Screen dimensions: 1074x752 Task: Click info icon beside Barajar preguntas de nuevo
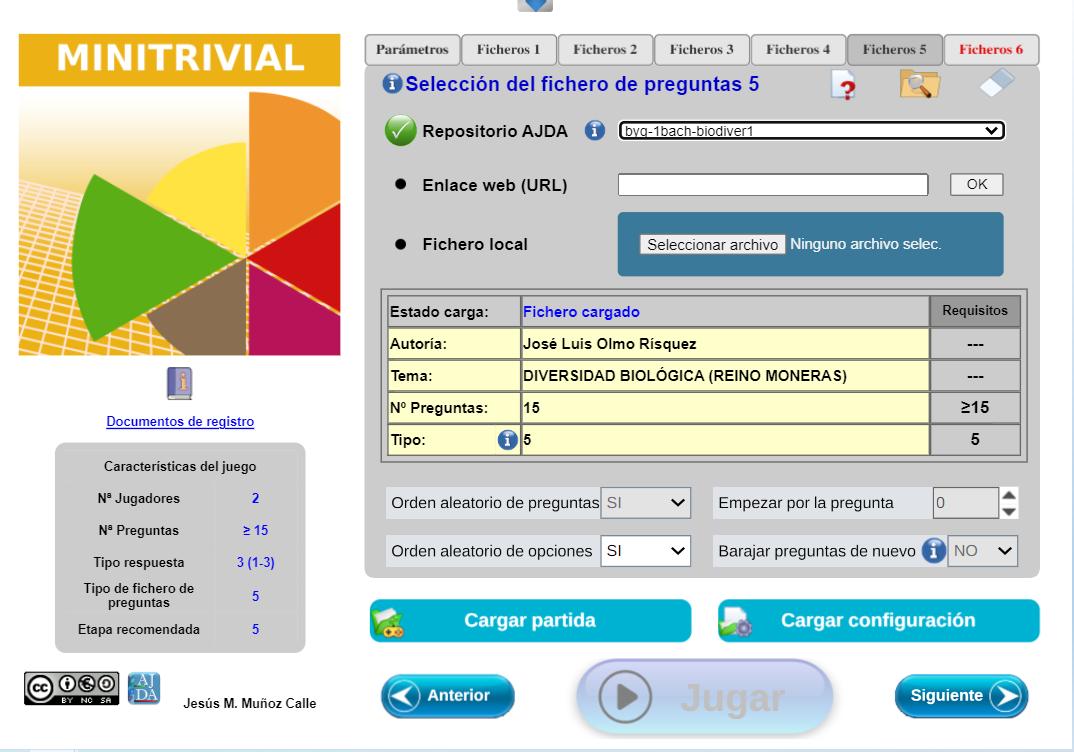(933, 551)
